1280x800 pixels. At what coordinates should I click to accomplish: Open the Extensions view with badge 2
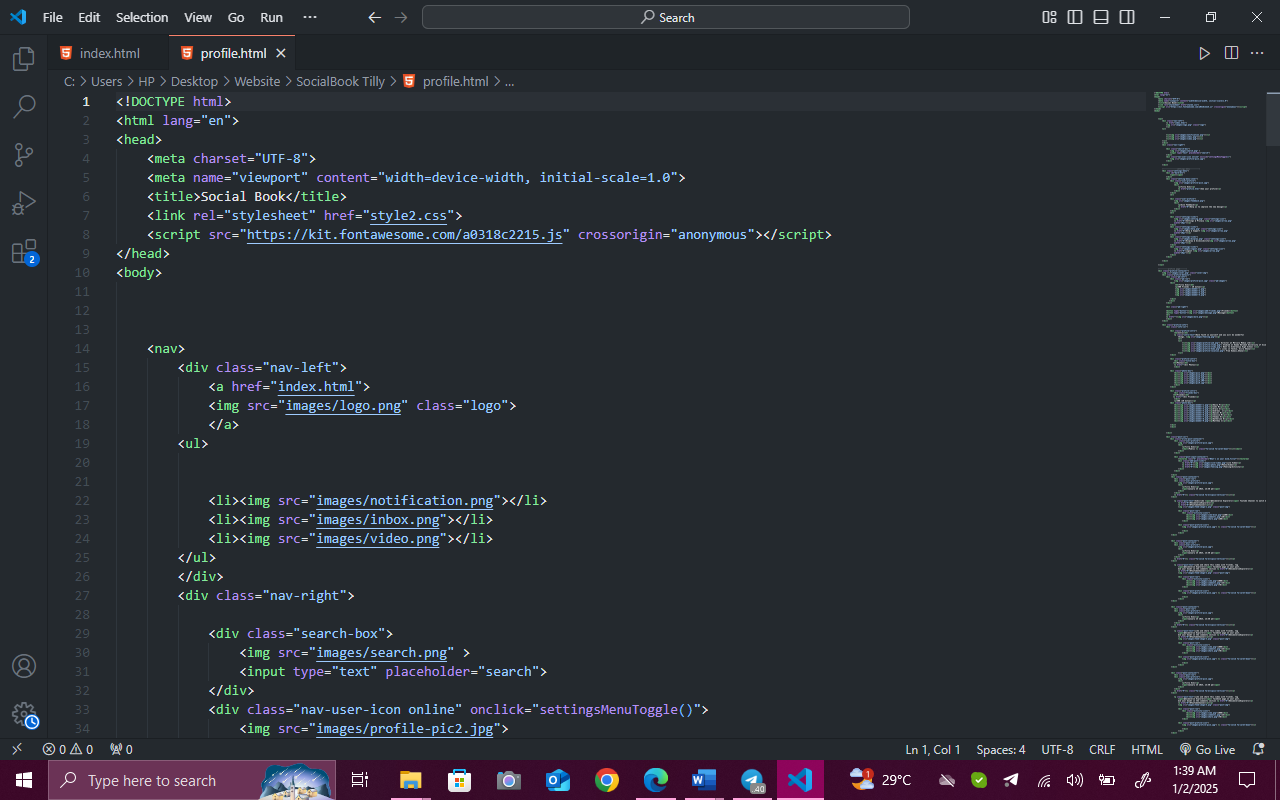[24, 252]
